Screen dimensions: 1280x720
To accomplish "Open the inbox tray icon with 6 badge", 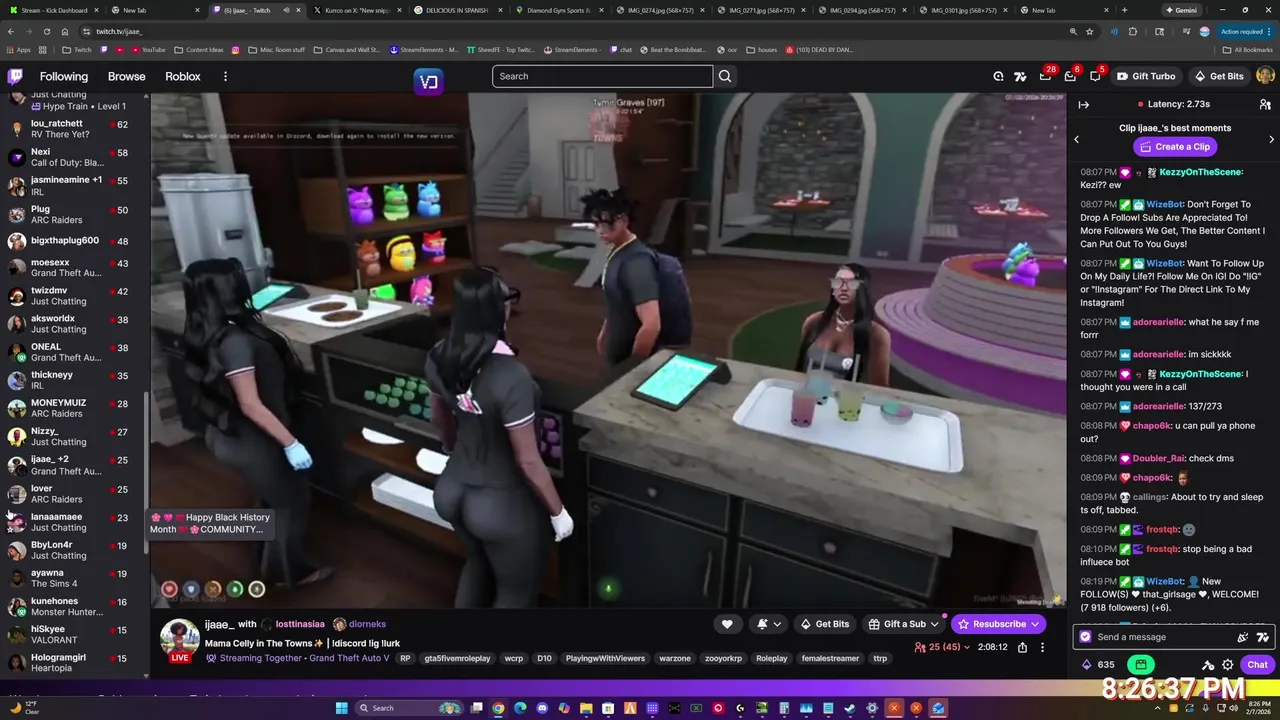I will [1070, 76].
